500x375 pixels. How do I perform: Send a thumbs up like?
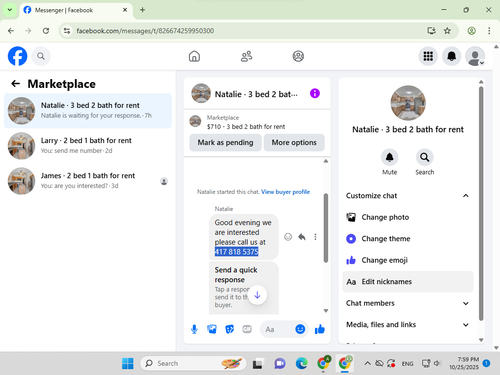(x=320, y=329)
